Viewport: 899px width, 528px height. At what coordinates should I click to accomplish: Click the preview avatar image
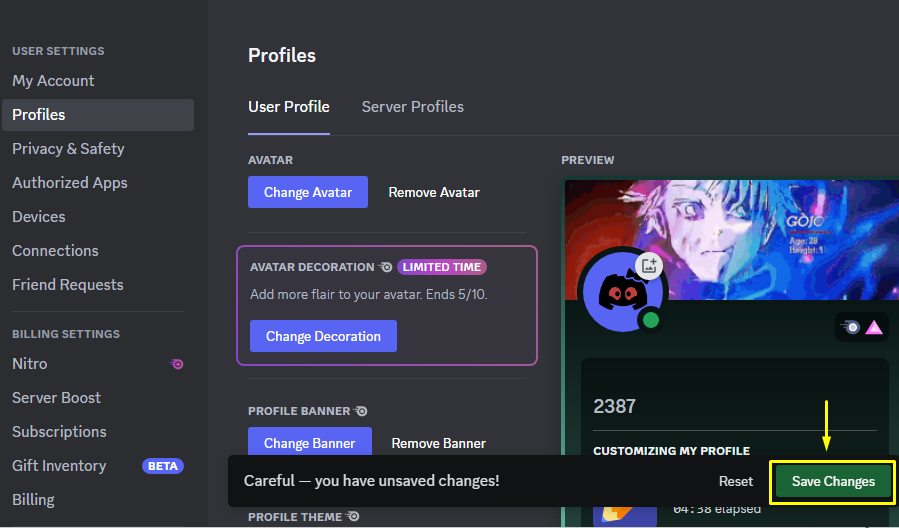pos(622,292)
